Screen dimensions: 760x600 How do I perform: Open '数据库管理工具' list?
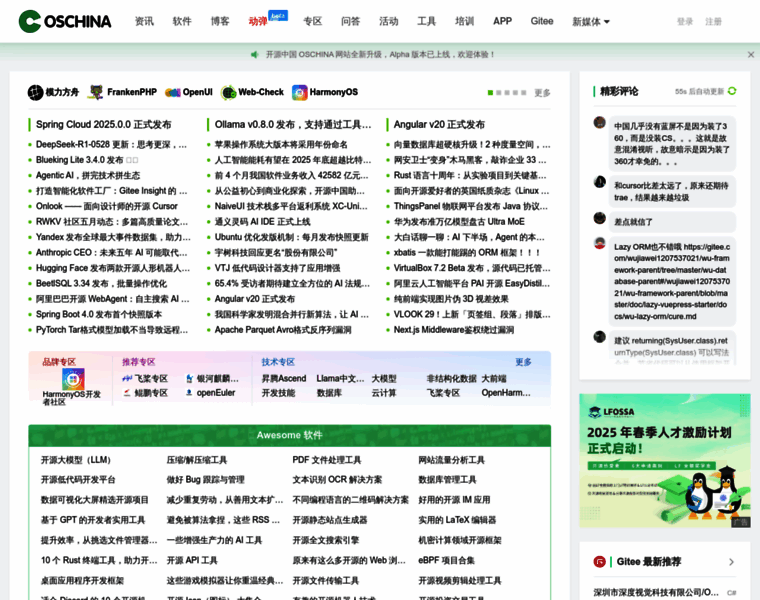click(x=447, y=480)
